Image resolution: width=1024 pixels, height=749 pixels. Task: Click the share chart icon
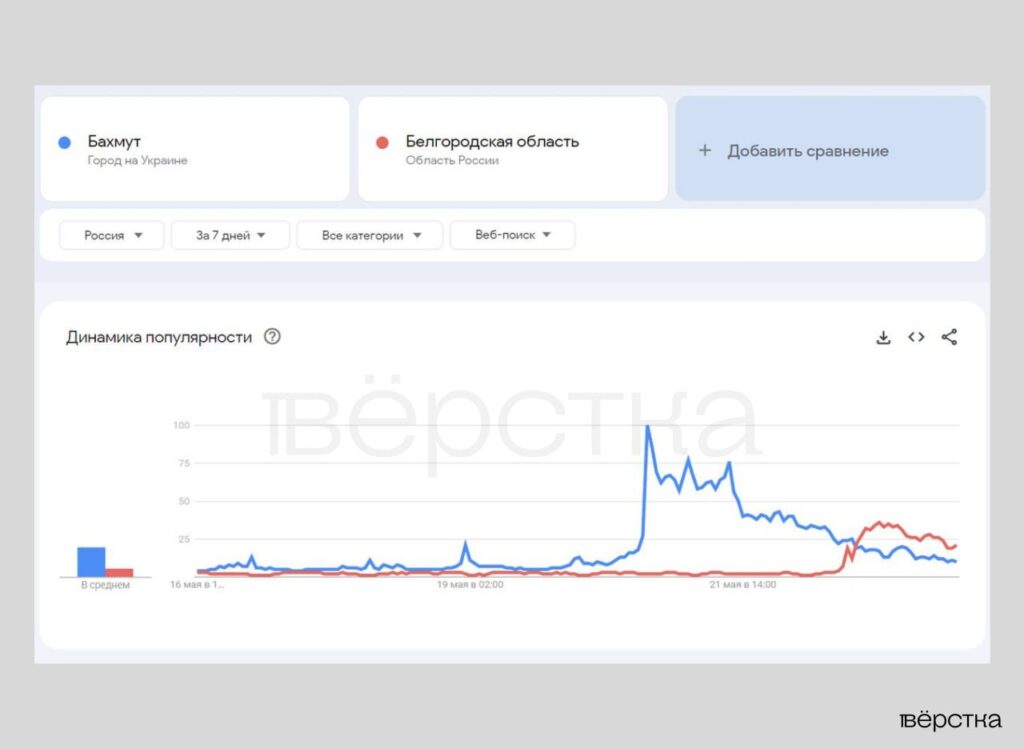coord(949,337)
